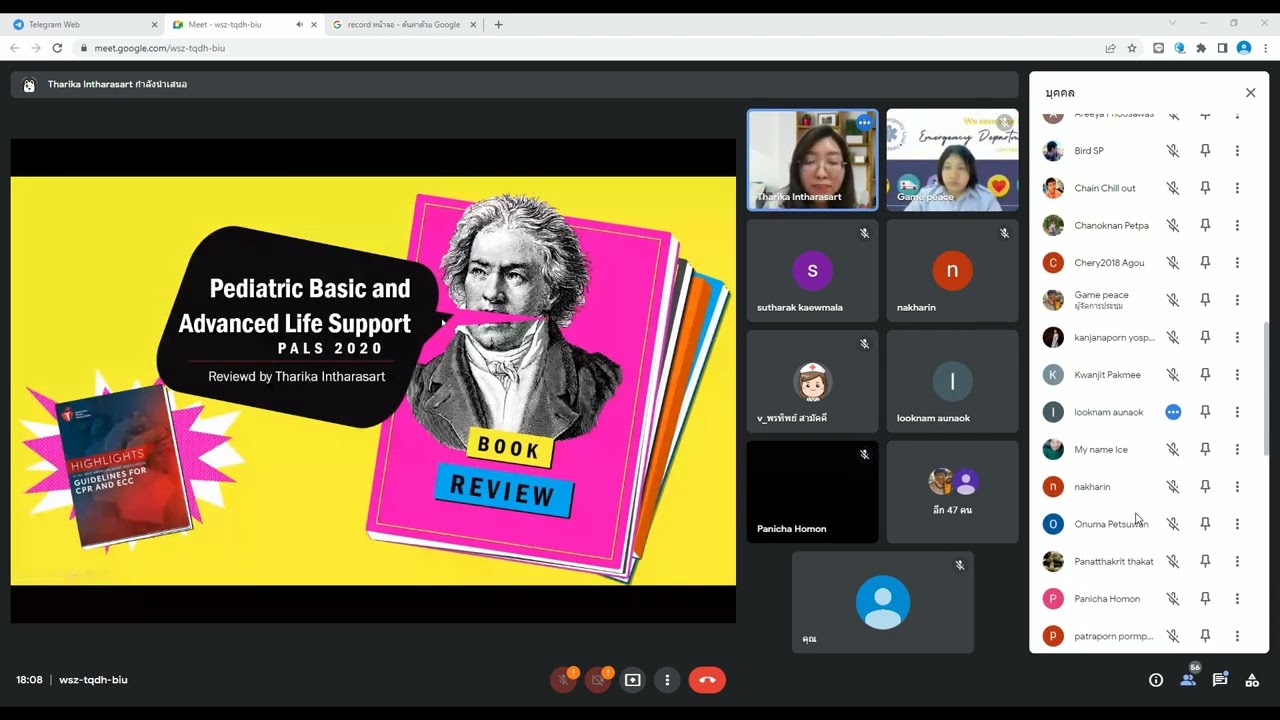Open the Chrome profile avatar
The width and height of the screenshot is (1280, 720).
click(x=1244, y=48)
